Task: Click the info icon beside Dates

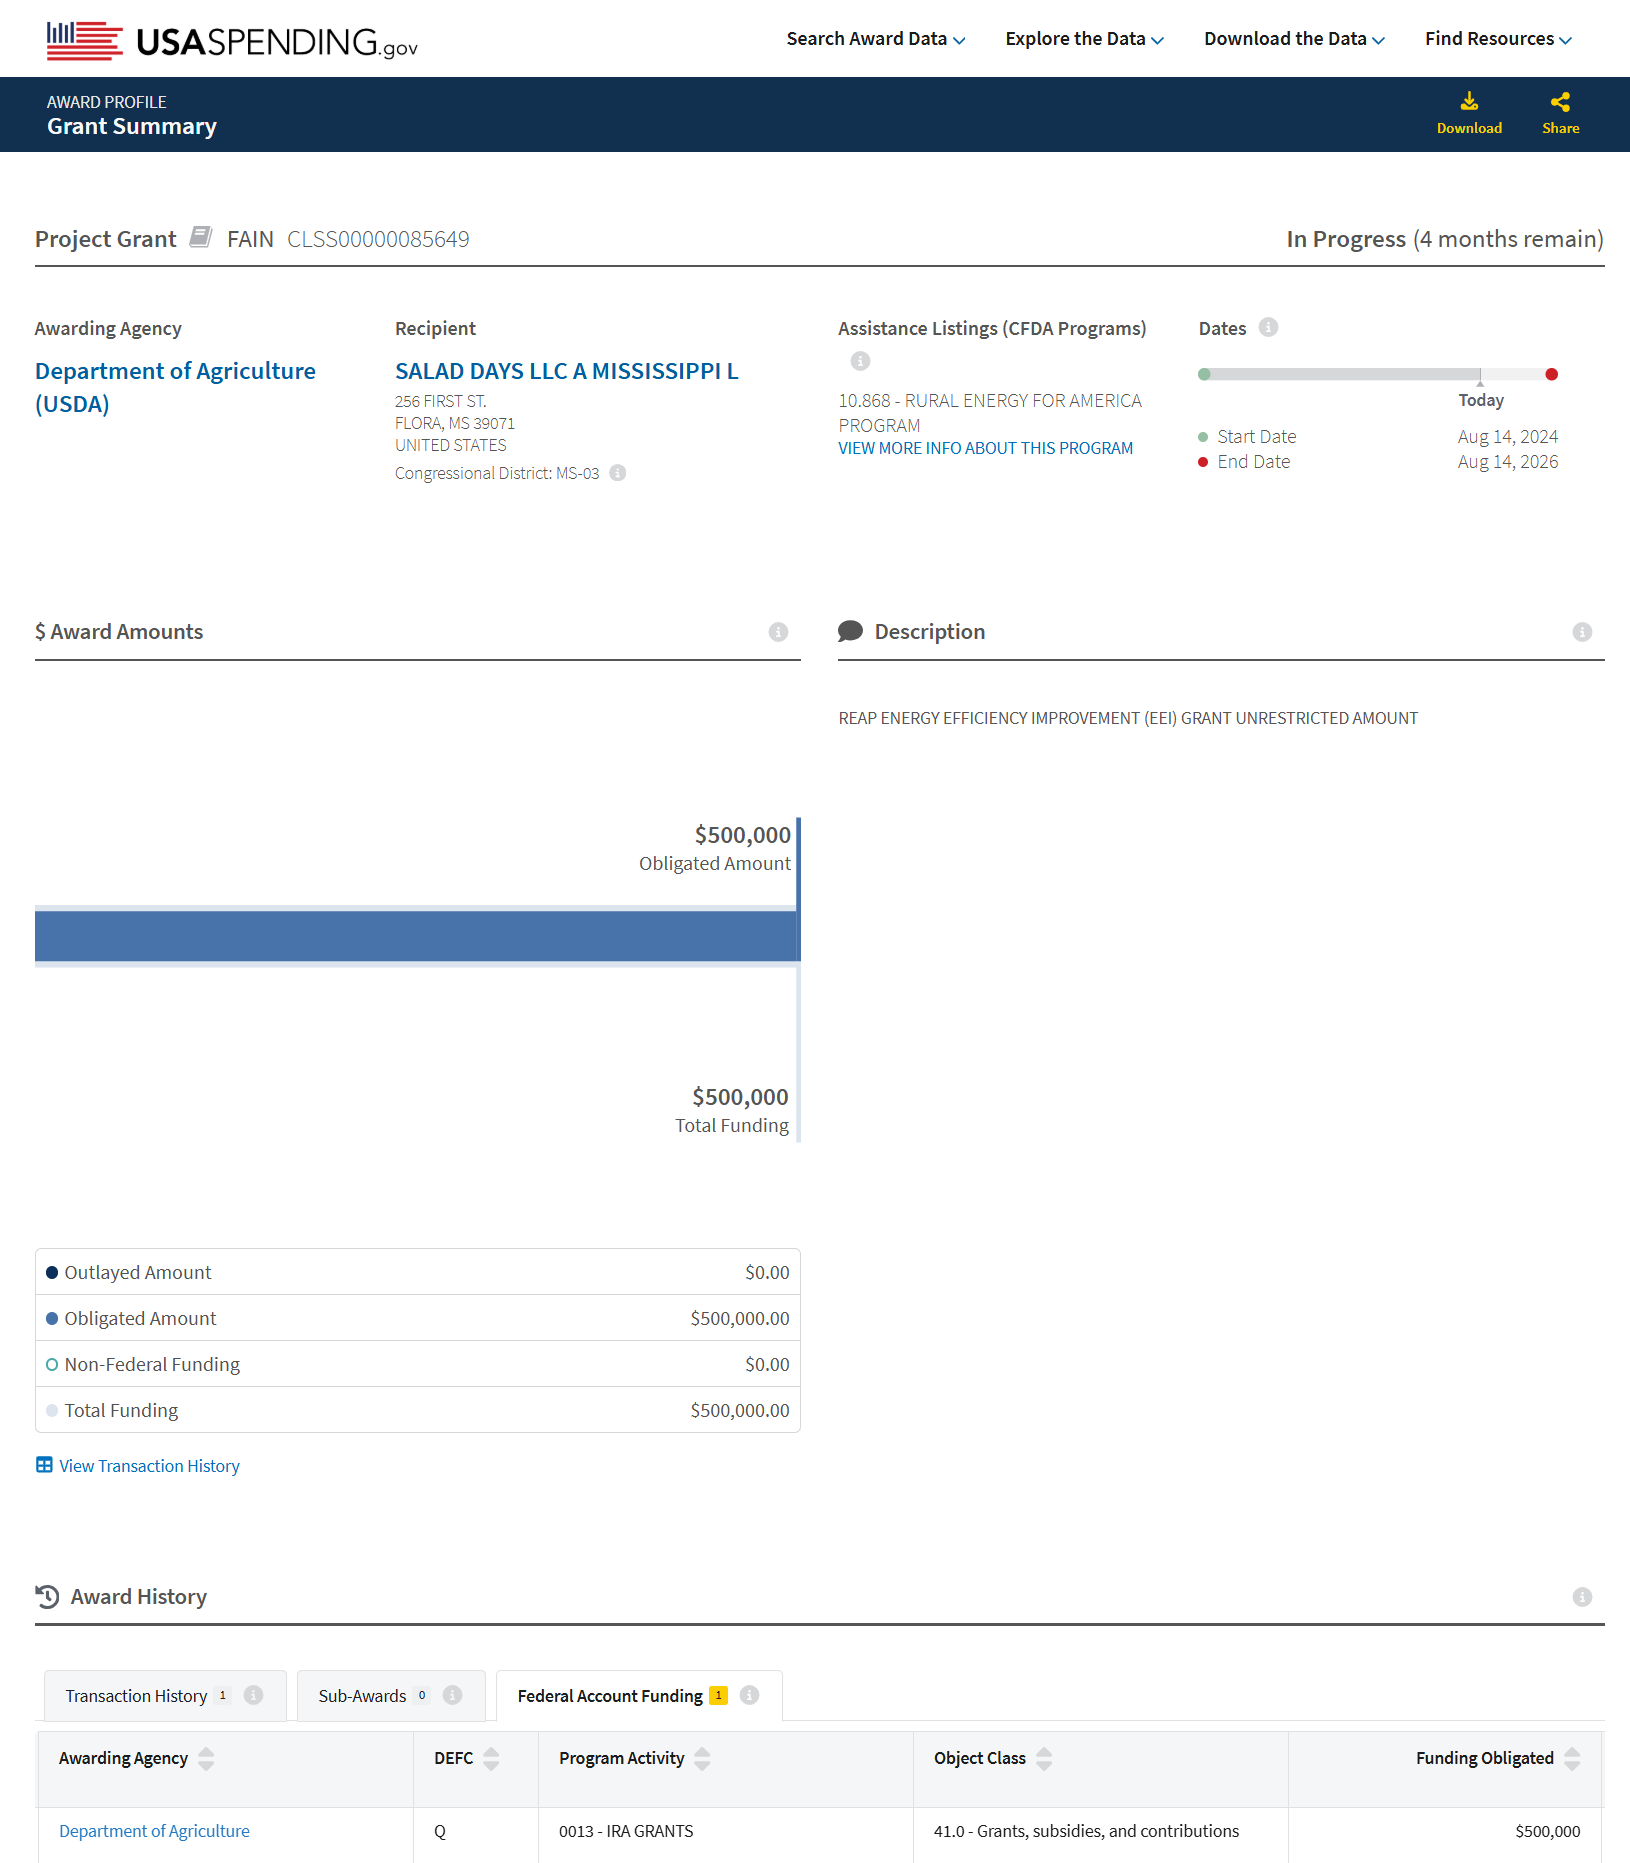Action: (1268, 327)
